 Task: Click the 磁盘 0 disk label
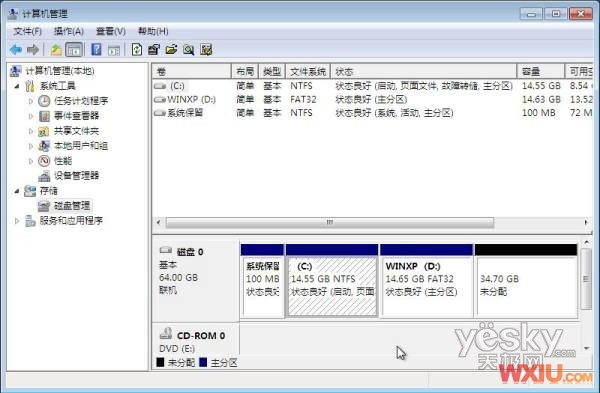coord(190,252)
